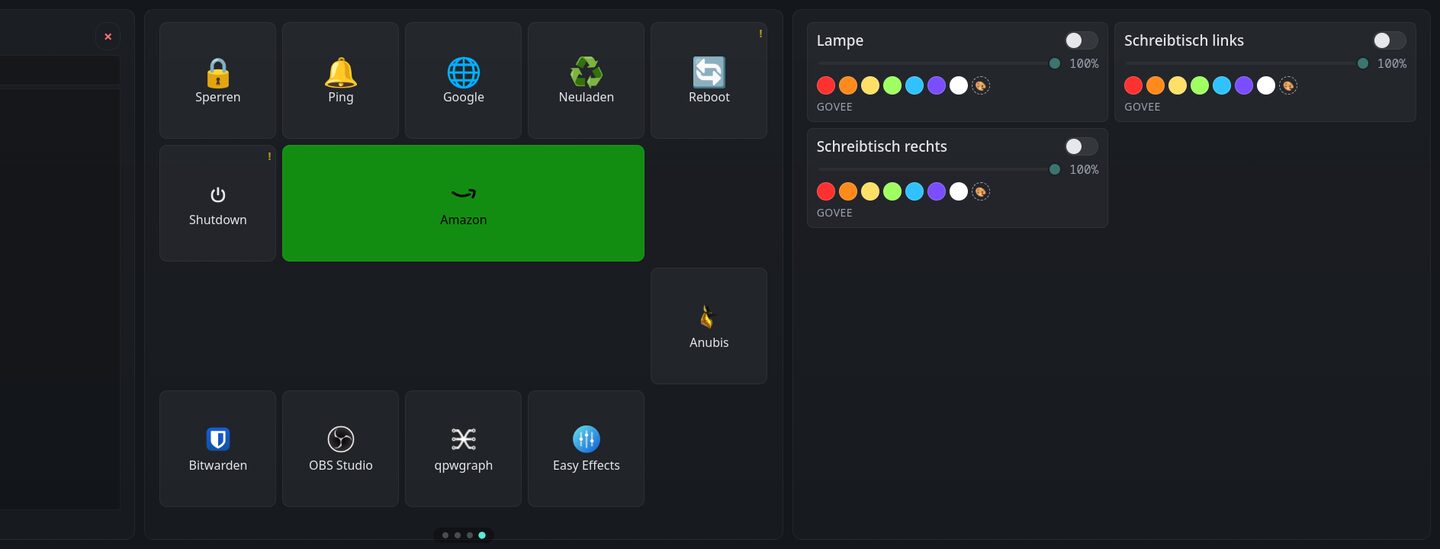
Task: Set Schreibtisch links color to orange
Action: click(x=1155, y=86)
